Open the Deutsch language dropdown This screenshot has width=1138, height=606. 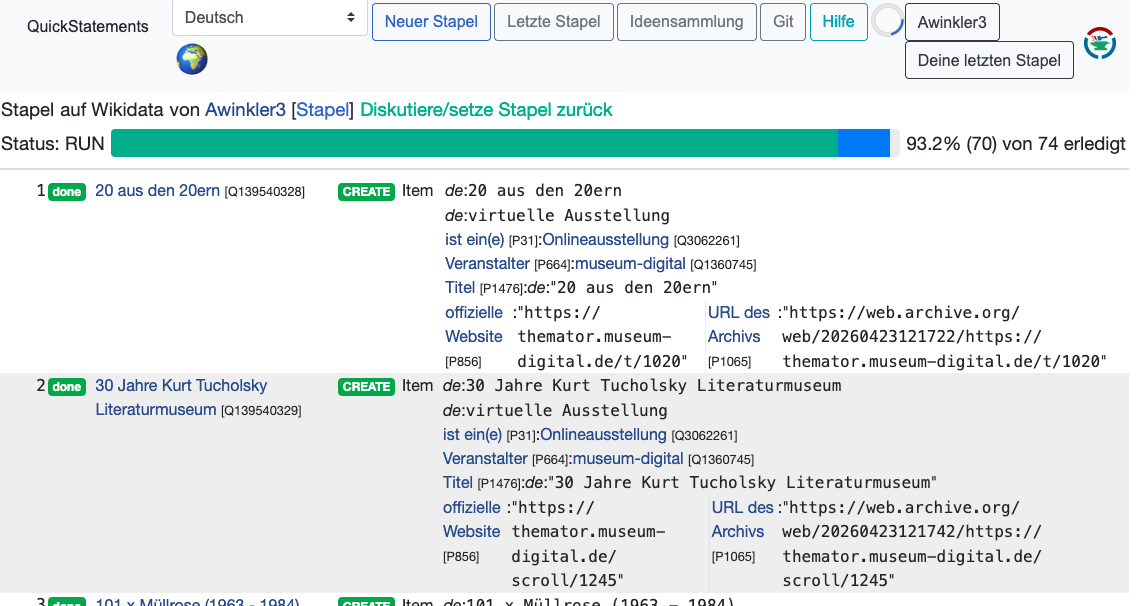[x=270, y=18]
